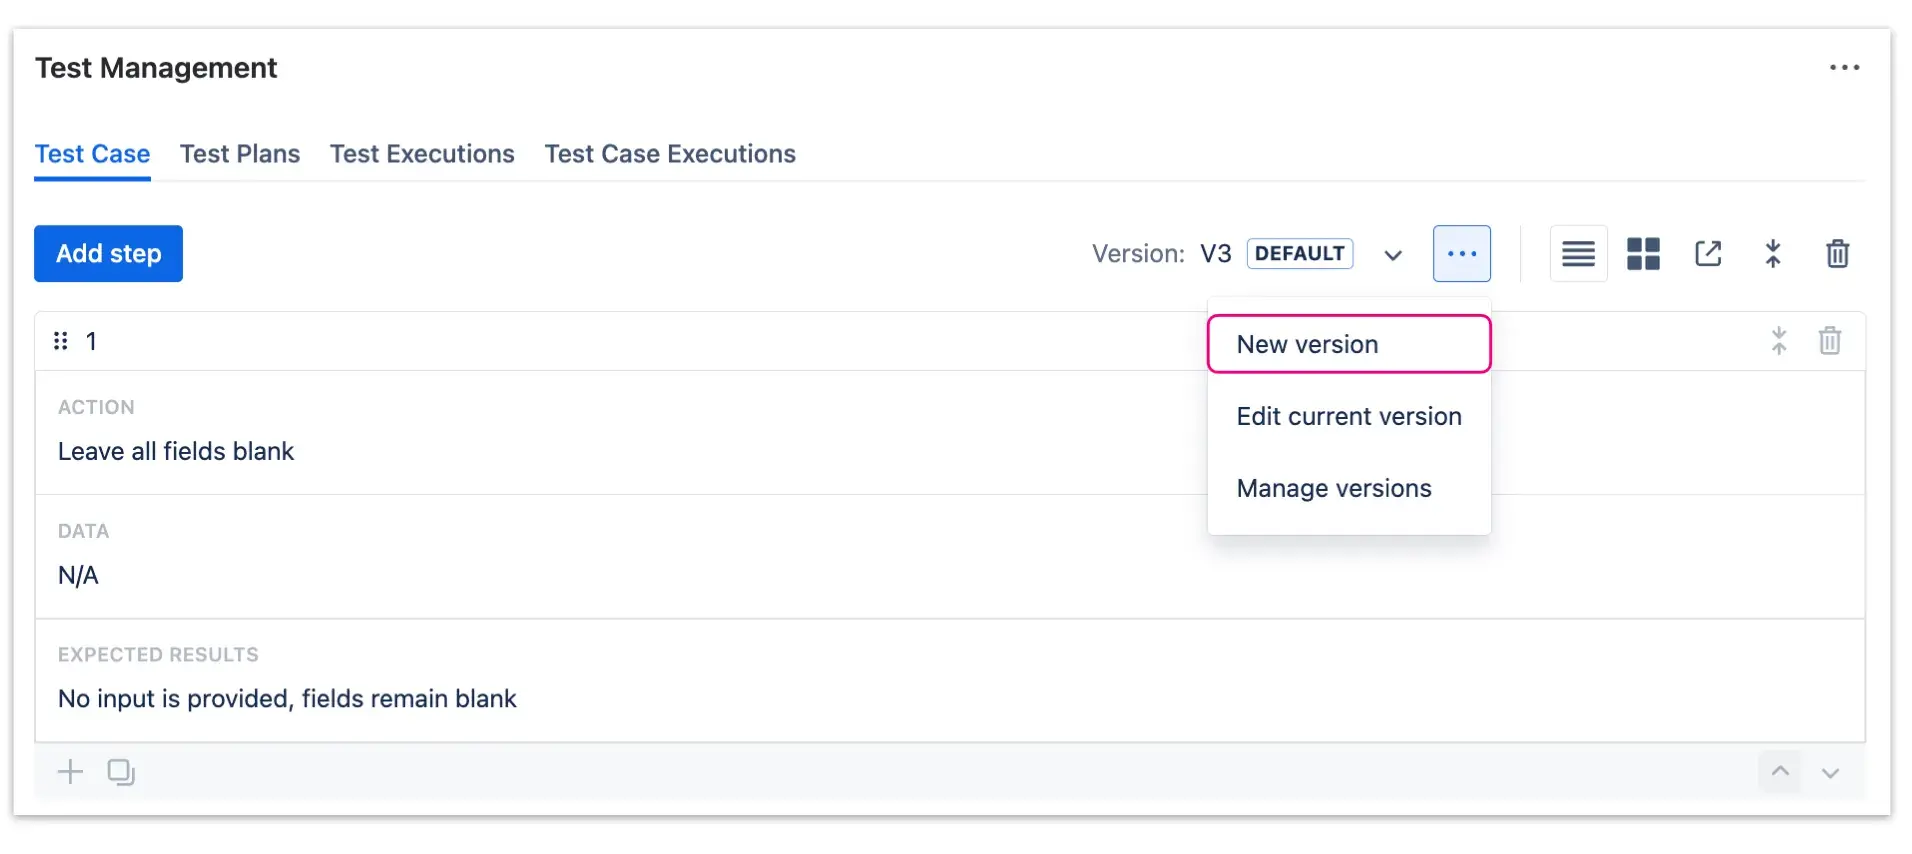Click the Action field to edit its text
Viewport: 1912px width, 854px height.
176,451
